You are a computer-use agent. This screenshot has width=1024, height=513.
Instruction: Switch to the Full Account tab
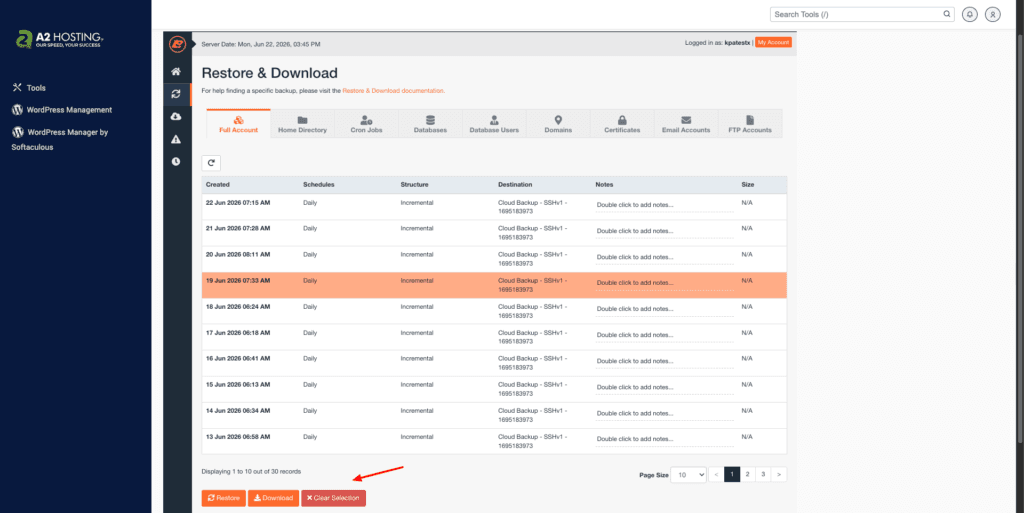click(238, 123)
